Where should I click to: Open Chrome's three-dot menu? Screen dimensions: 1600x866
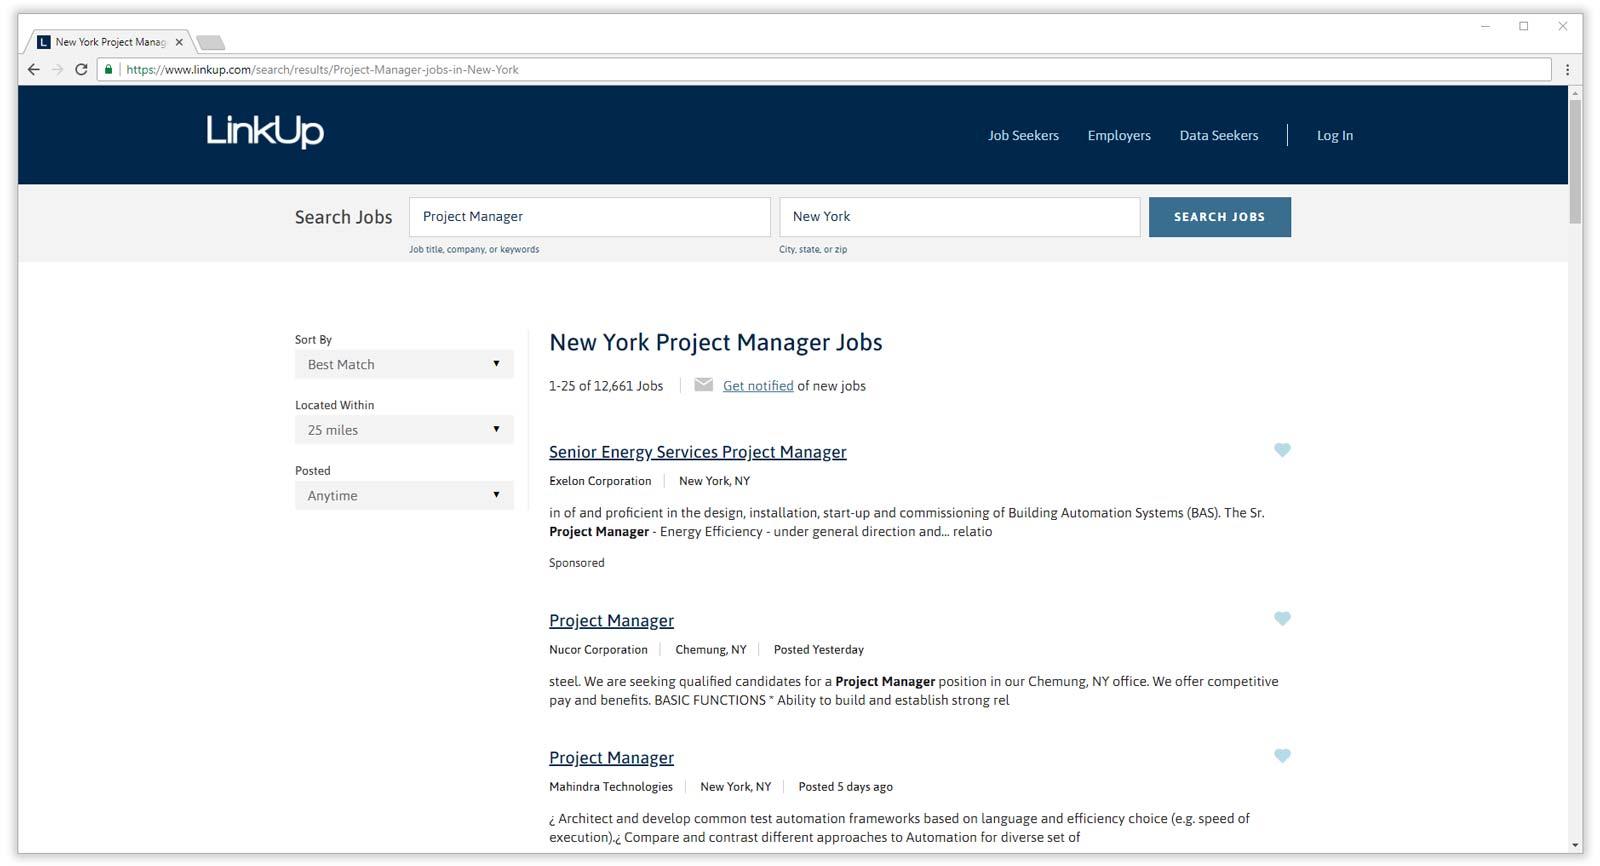click(1567, 70)
